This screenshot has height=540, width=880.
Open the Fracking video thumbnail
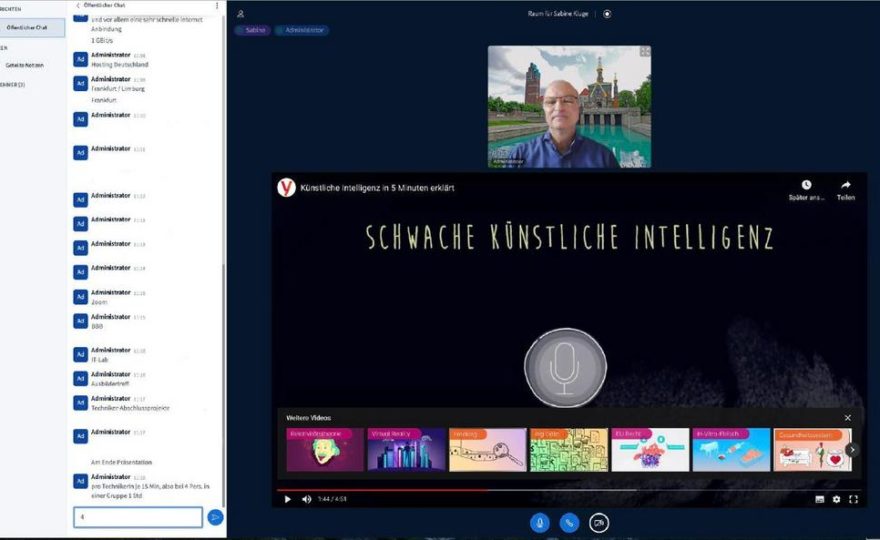tap(488, 450)
